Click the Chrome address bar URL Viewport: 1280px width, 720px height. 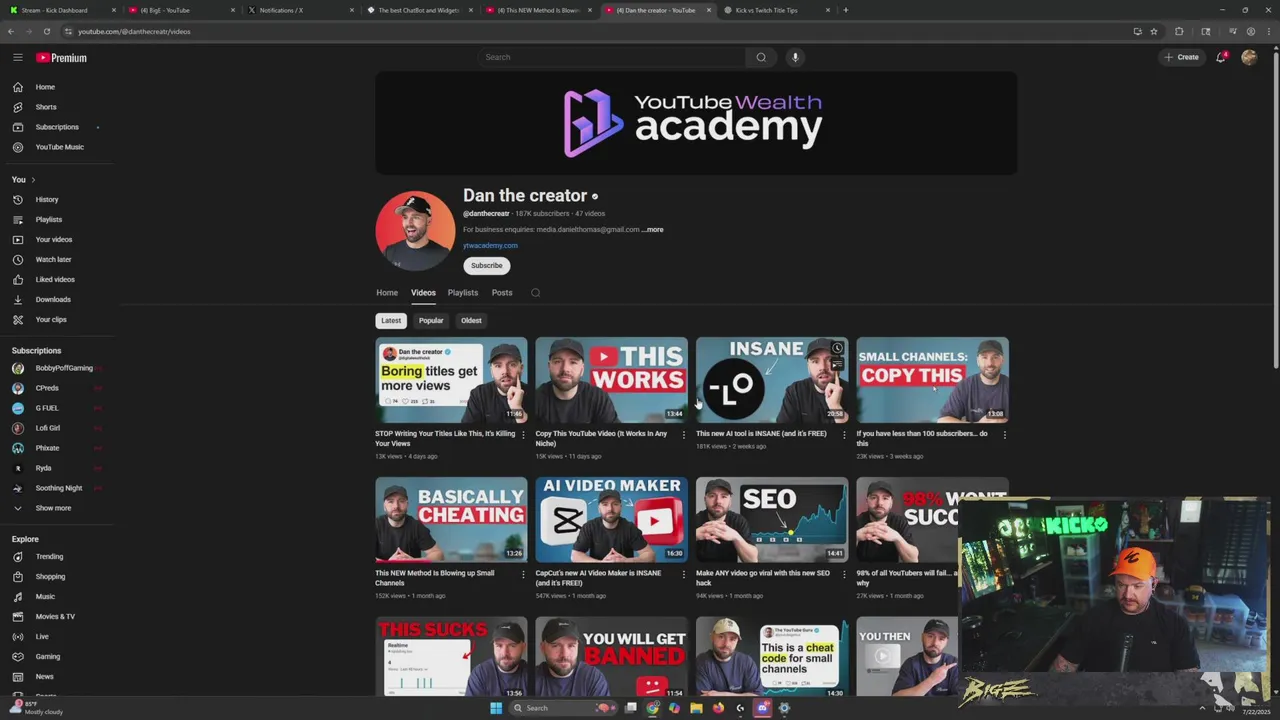click(x=134, y=31)
